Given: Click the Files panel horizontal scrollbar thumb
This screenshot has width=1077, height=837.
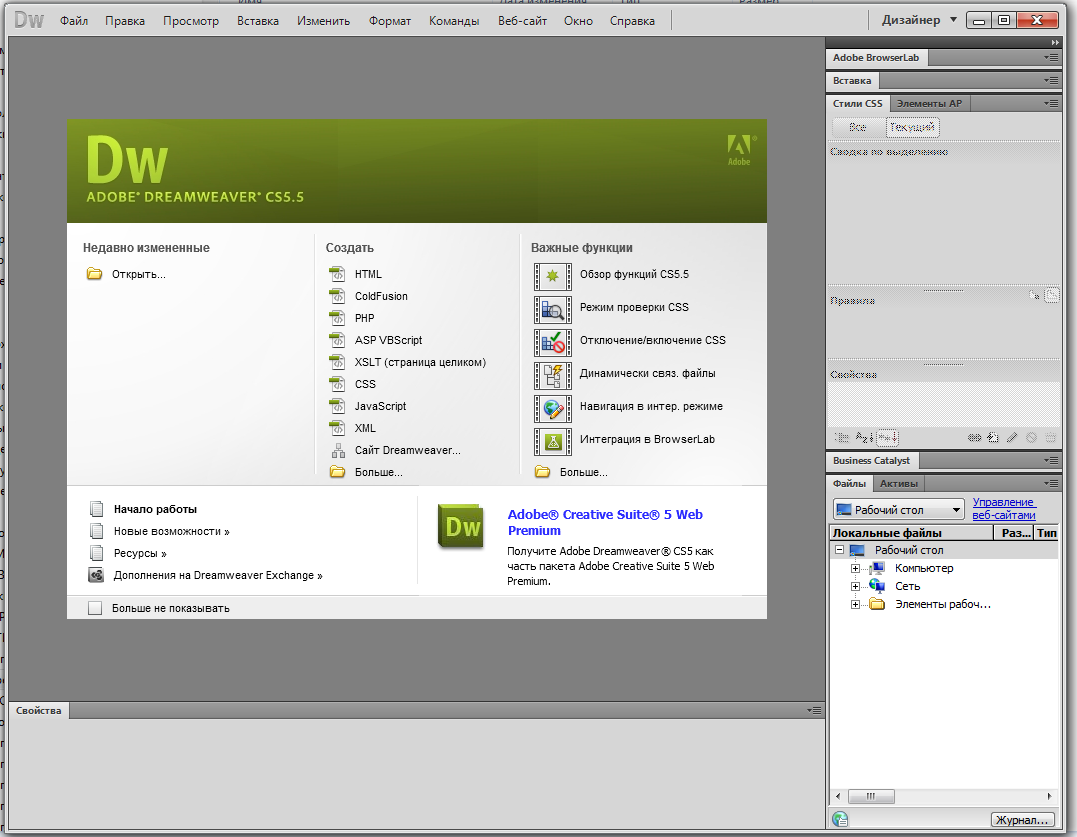Looking at the screenshot, I should click(871, 796).
